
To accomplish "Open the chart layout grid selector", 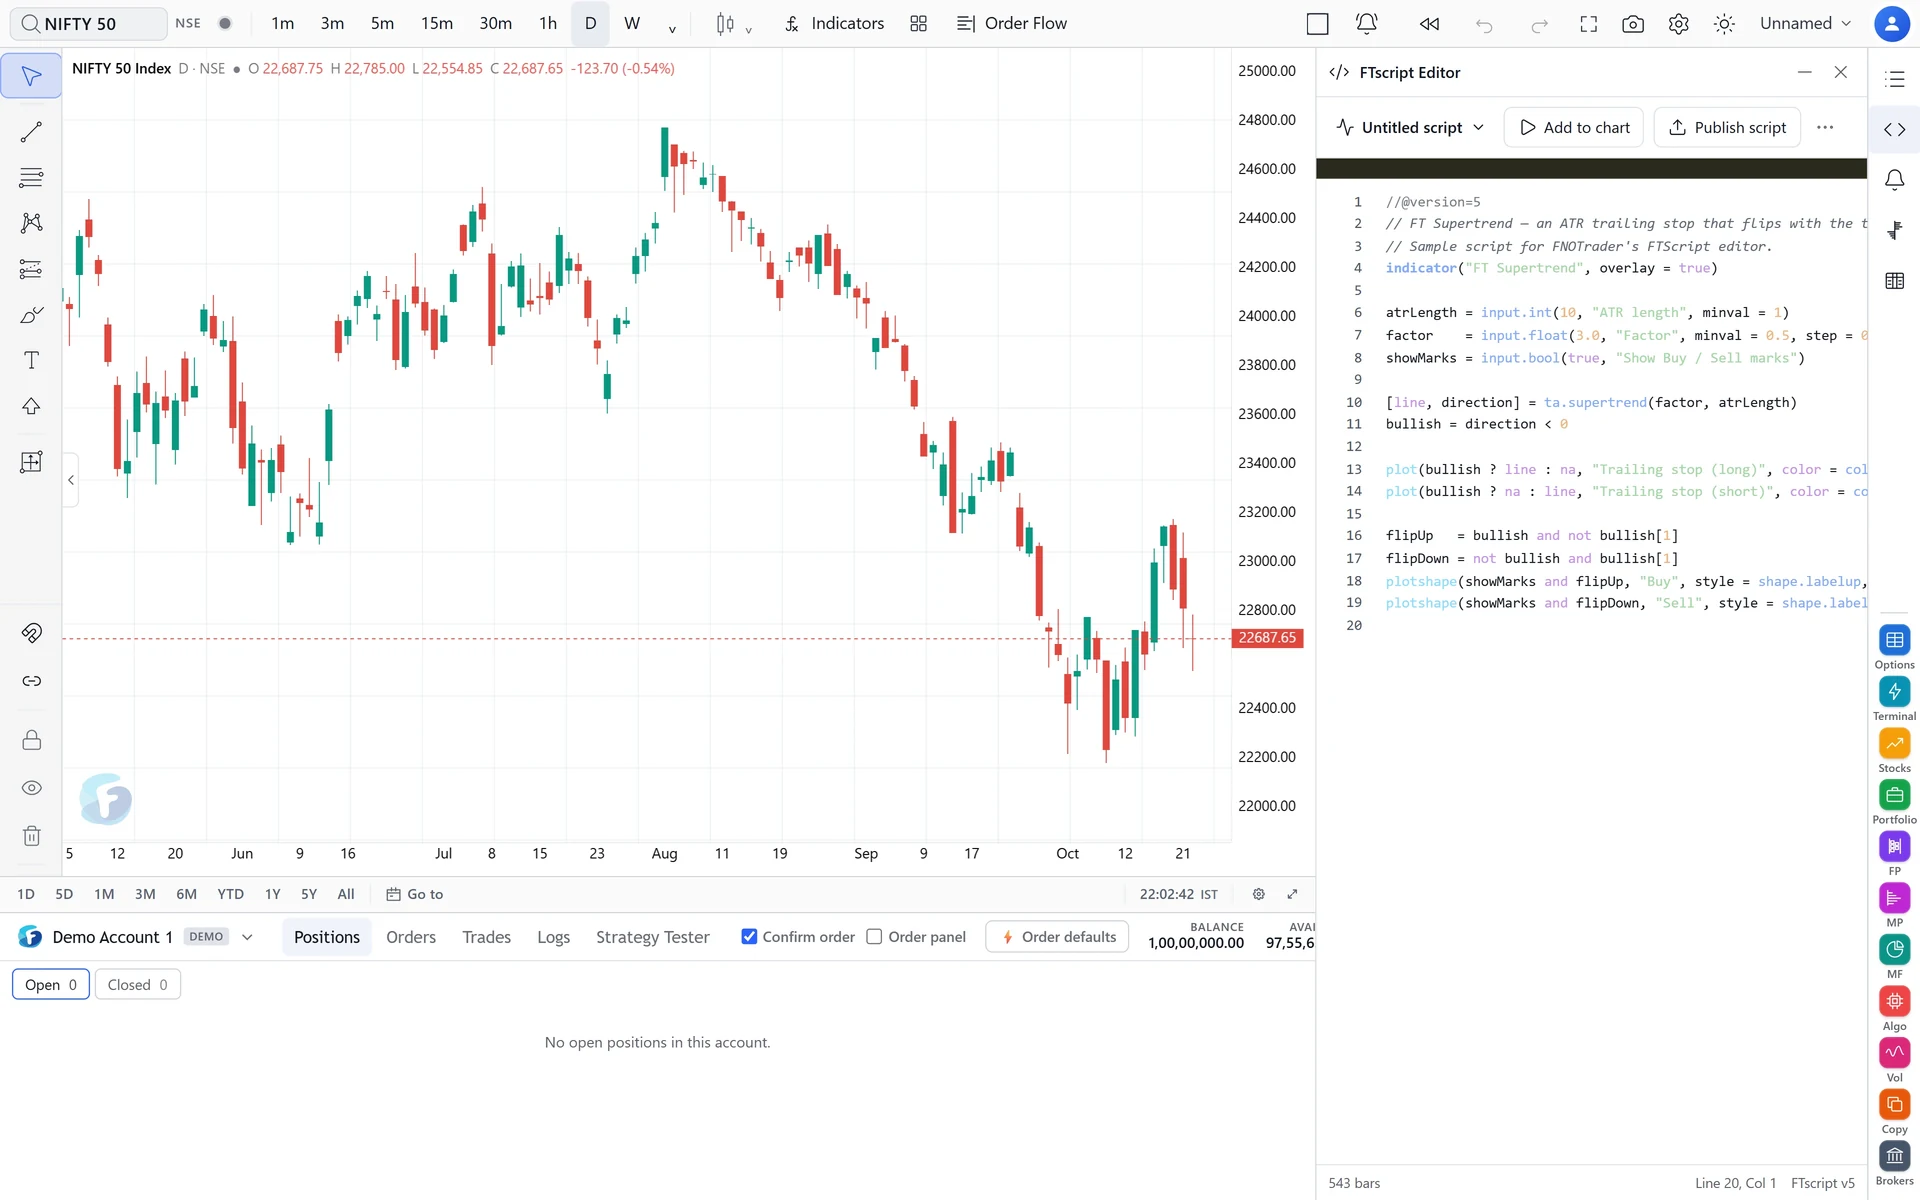I will [x=918, y=24].
